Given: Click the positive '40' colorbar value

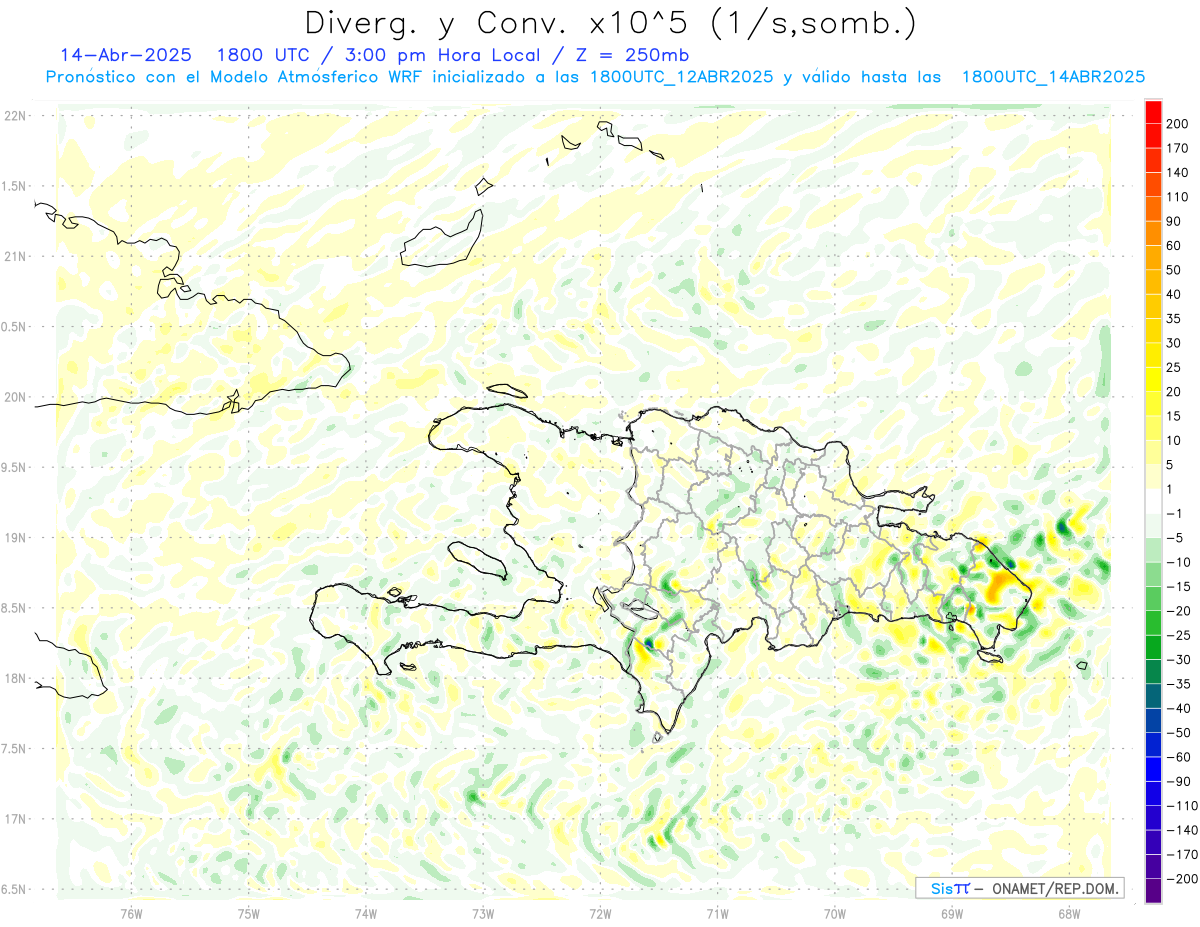Looking at the screenshot, I should [x=1174, y=295].
